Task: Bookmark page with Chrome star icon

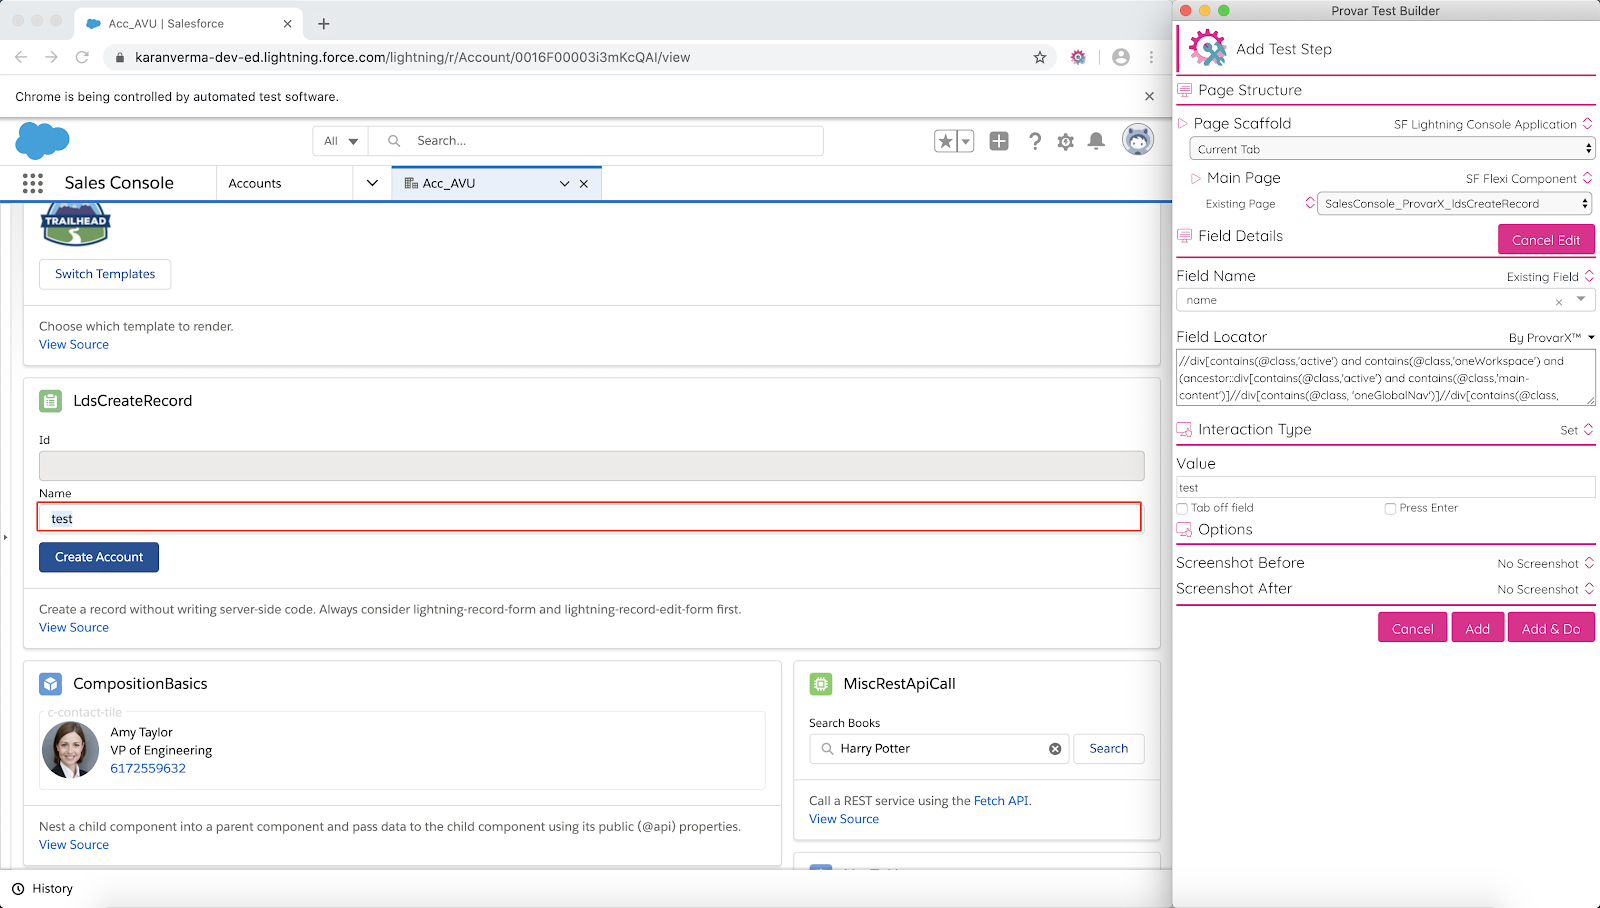Action: pyautogui.click(x=1040, y=57)
